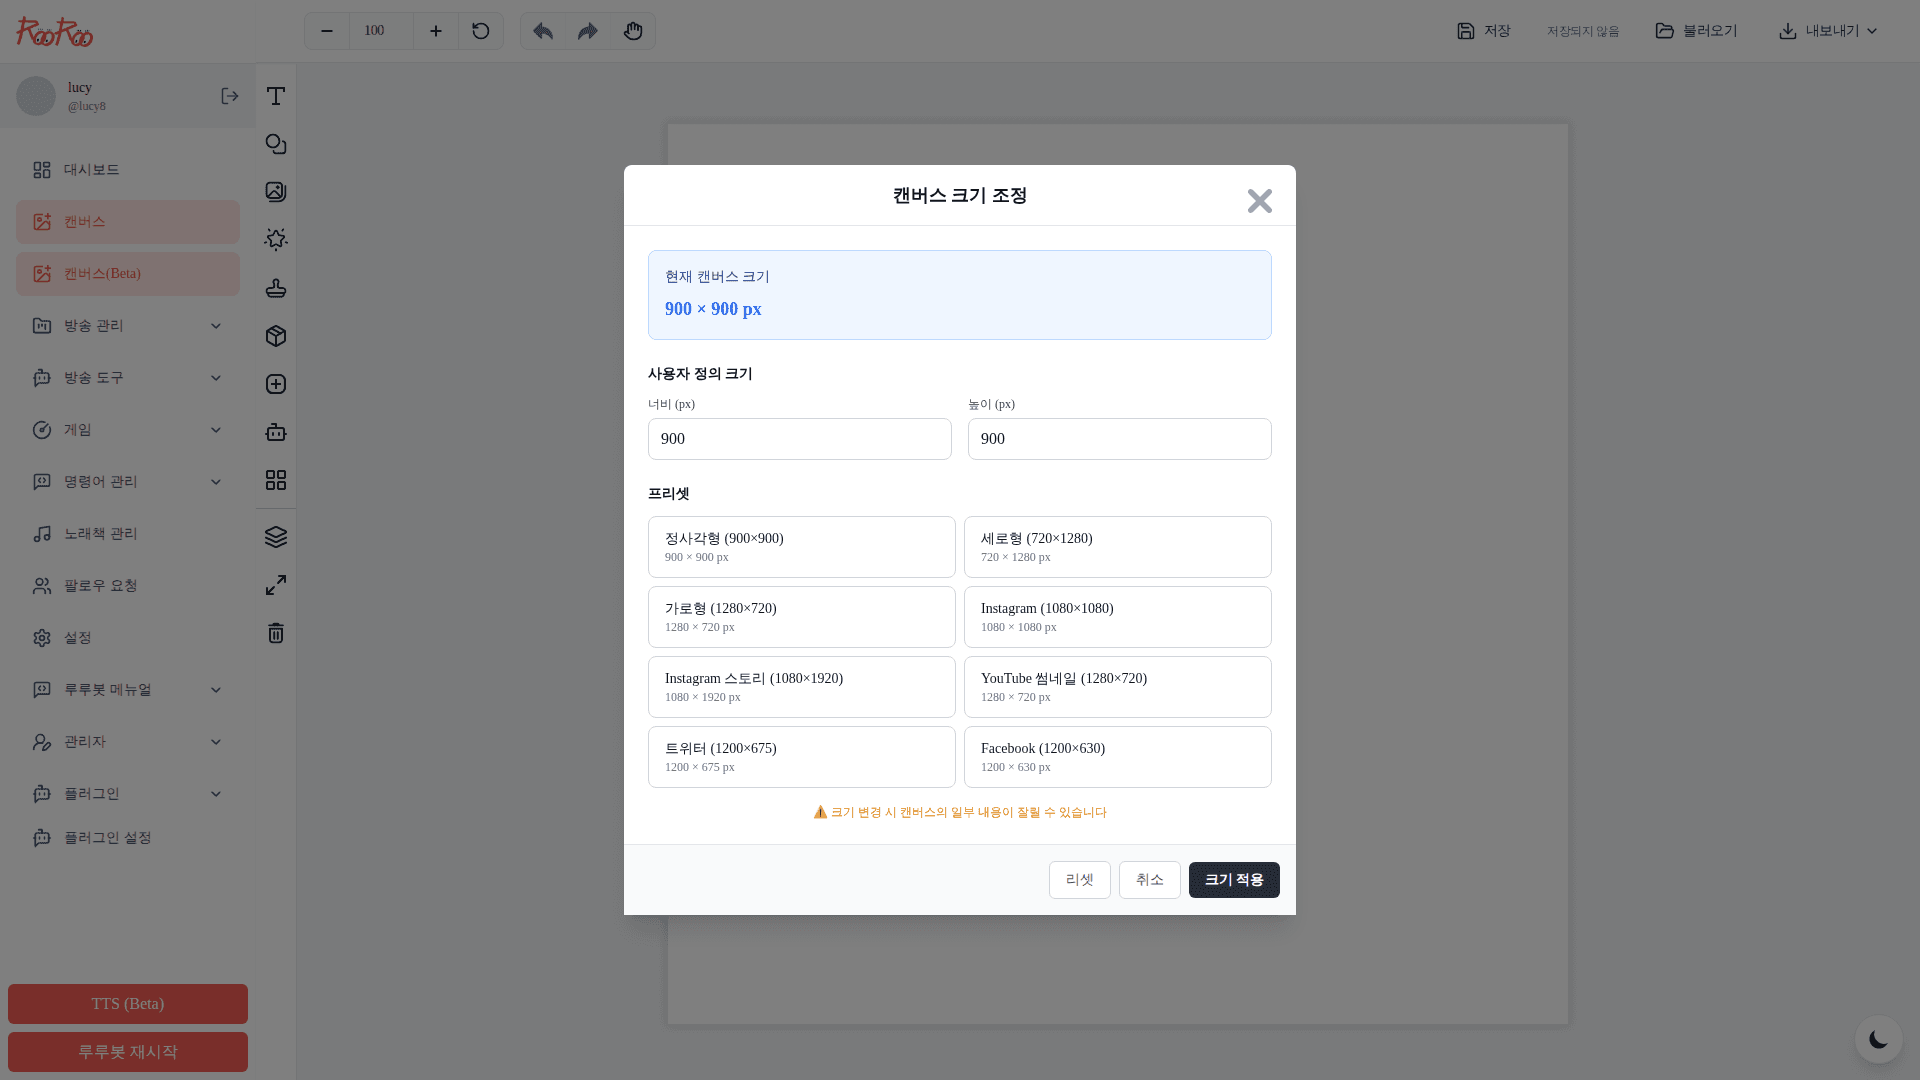Select the stamp tool icon

tap(276, 288)
